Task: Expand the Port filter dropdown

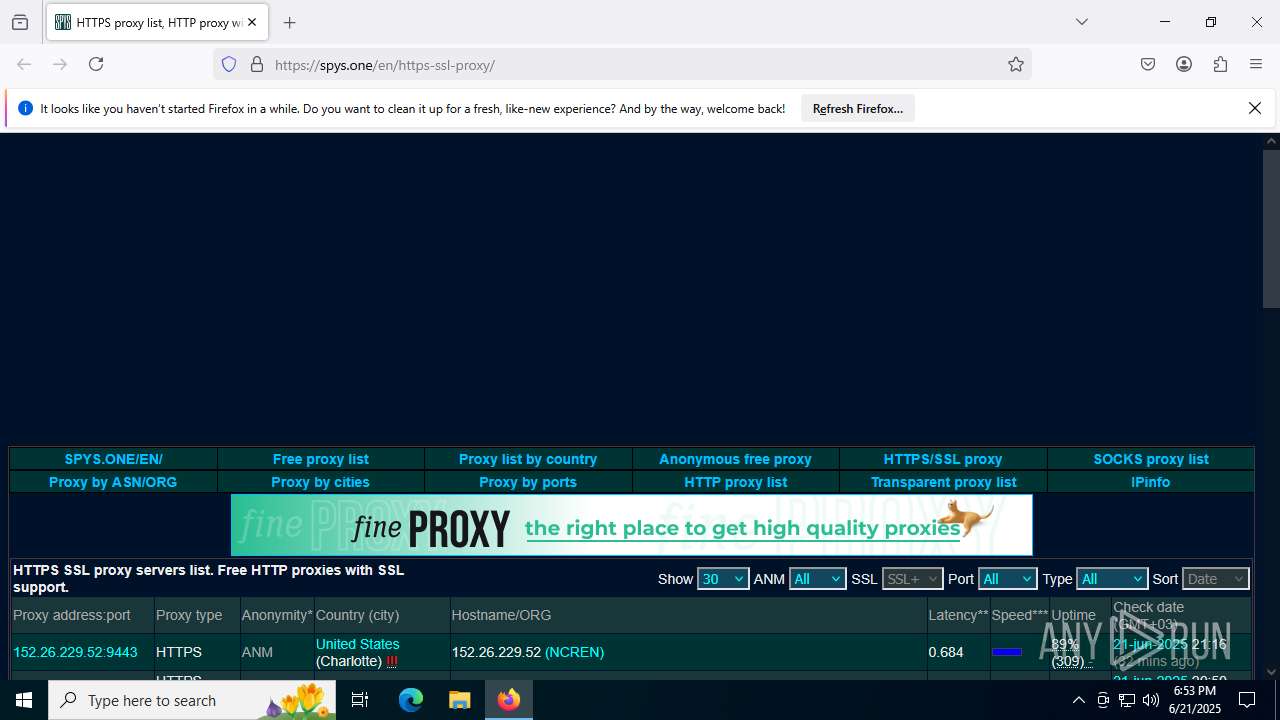Action: (1007, 579)
